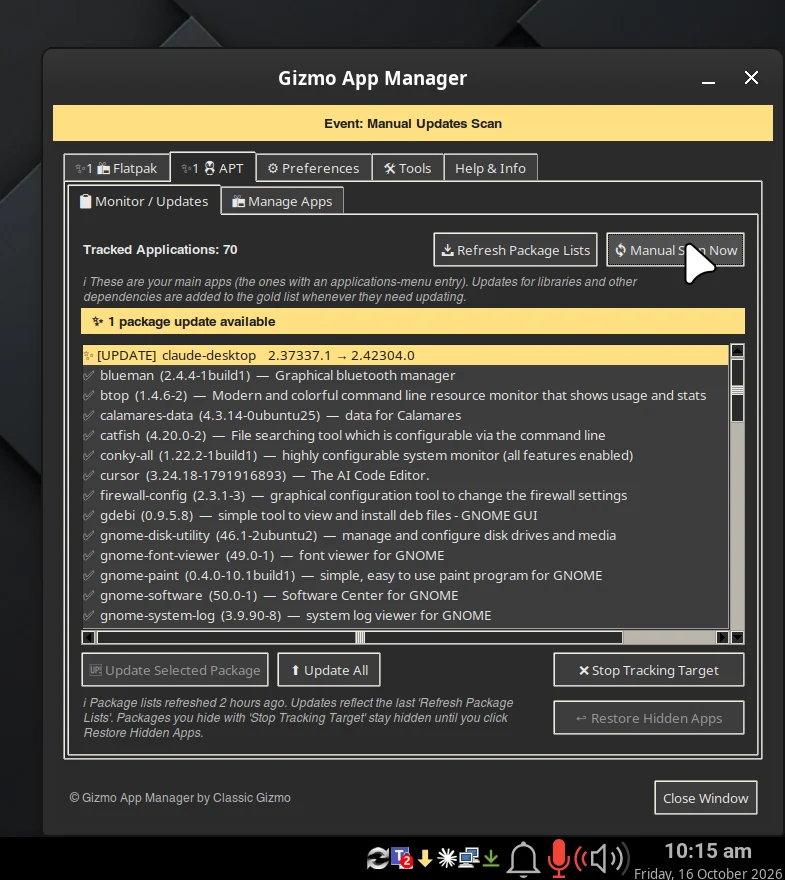
Task: Click the yellow down-arrow tray icon
Action: click(425, 858)
